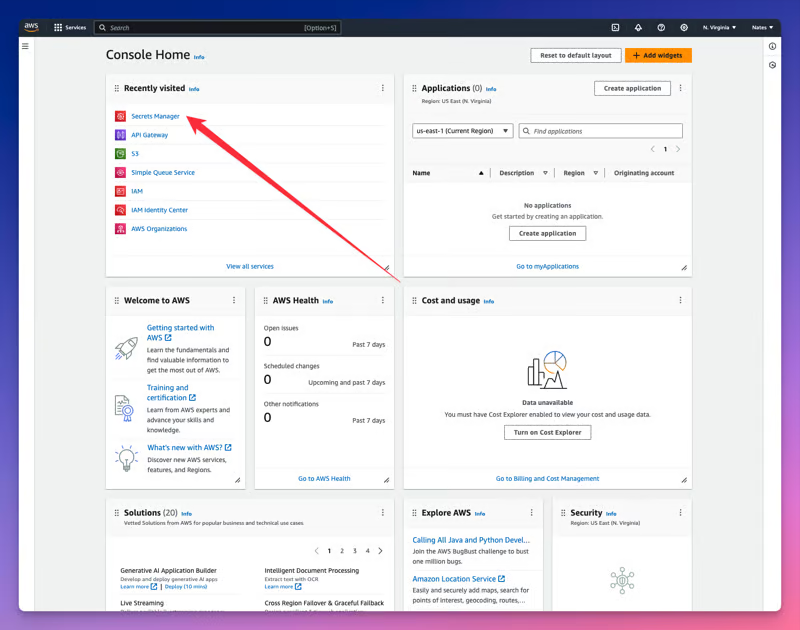The height and width of the screenshot is (630, 800).
Task: Click Turn on Cost Explorer
Action: 547,432
